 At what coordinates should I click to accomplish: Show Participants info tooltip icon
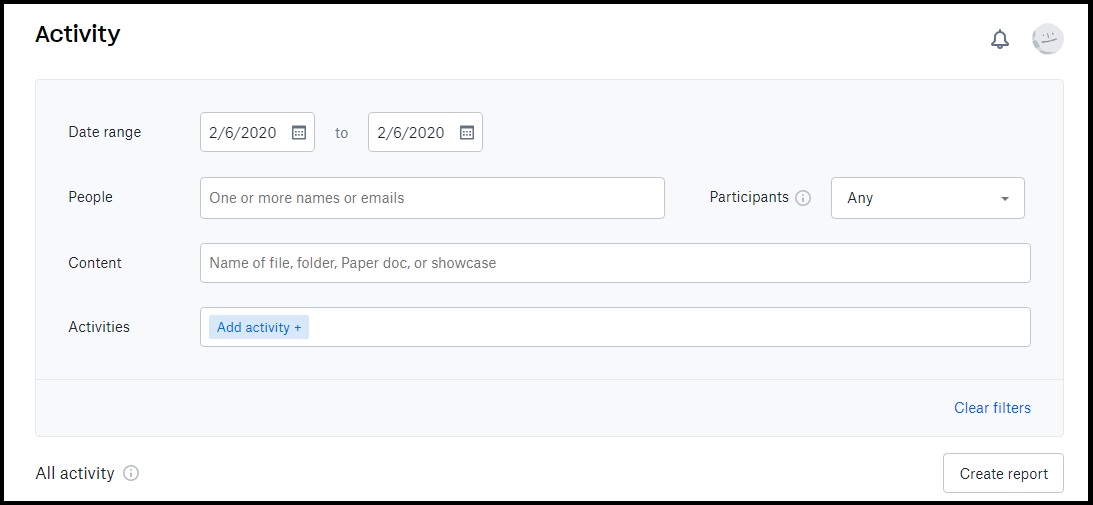click(x=803, y=198)
